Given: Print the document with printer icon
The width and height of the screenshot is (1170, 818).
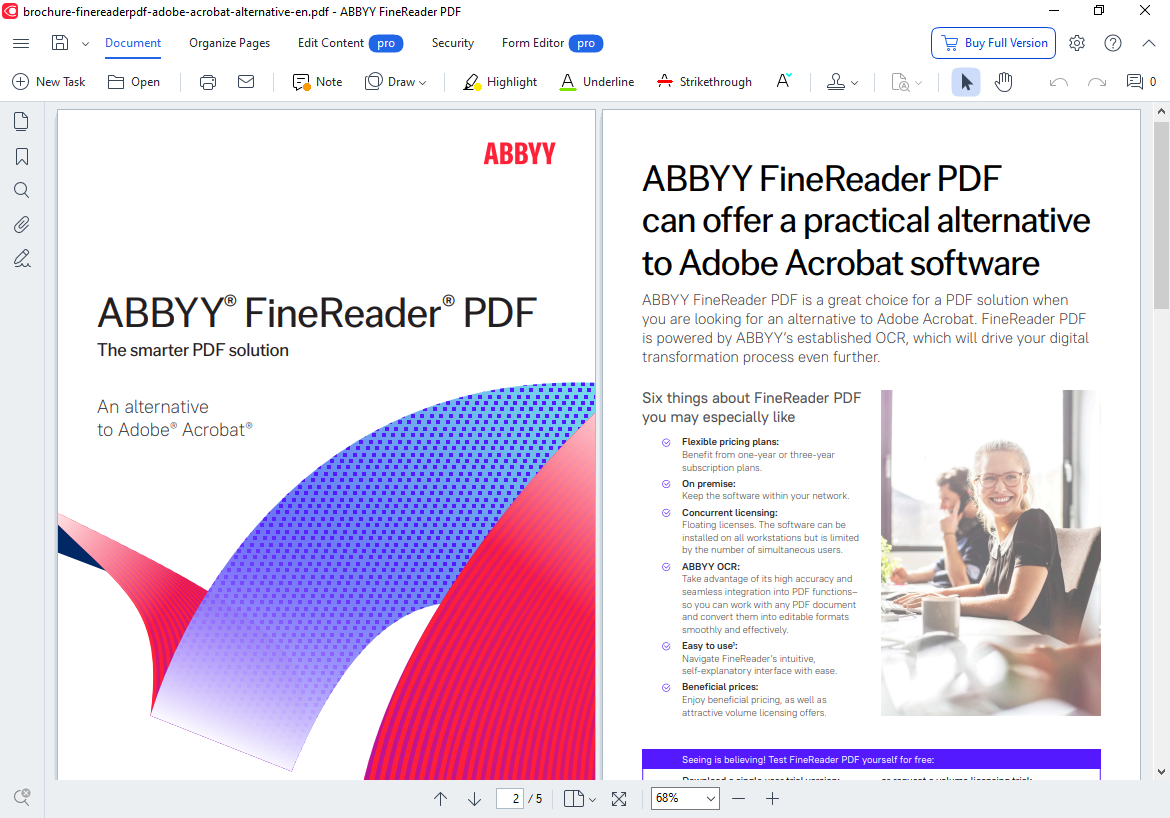Looking at the screenshot, I should point(208,82).
